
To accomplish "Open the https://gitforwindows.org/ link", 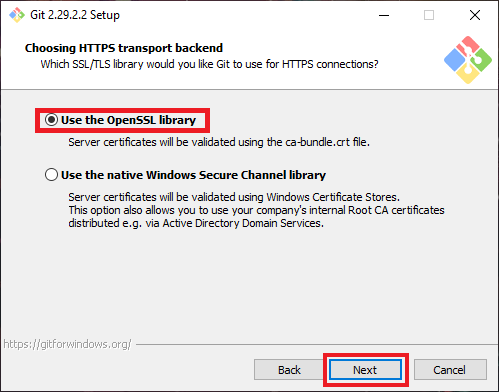I will pyautogui.click(x=67, y=344).
